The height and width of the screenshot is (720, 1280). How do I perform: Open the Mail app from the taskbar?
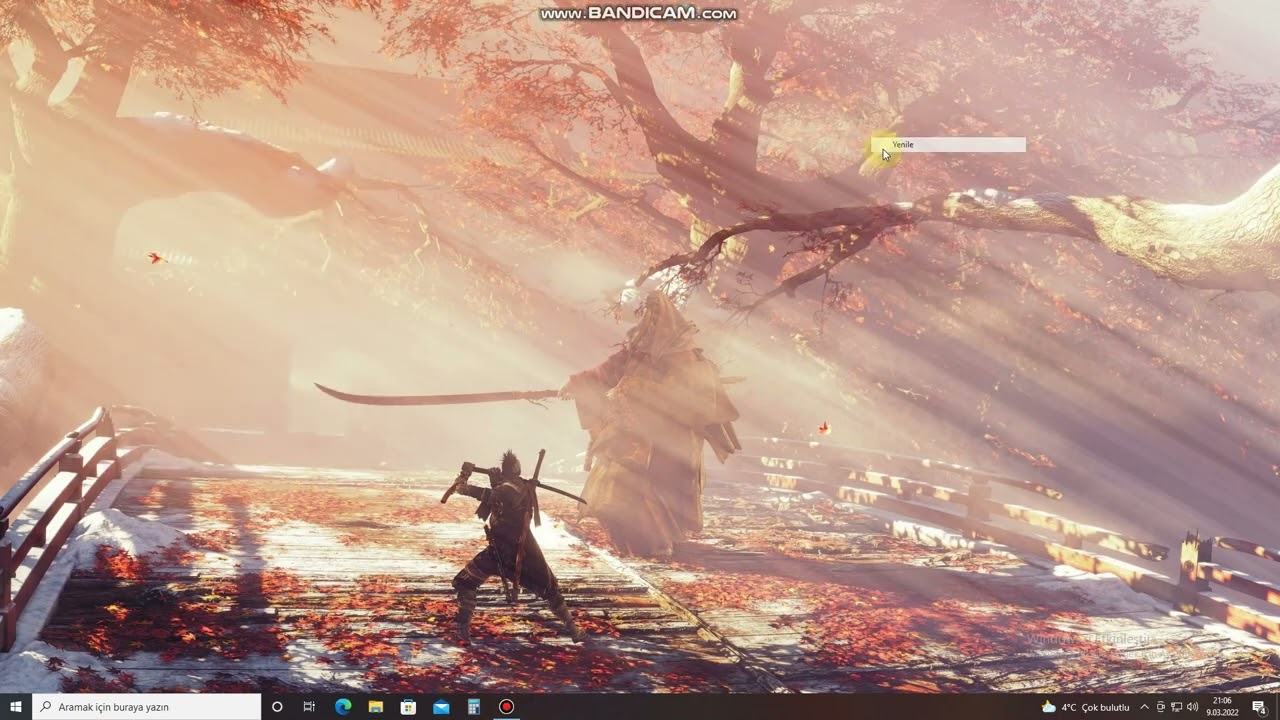coord(441,707)
